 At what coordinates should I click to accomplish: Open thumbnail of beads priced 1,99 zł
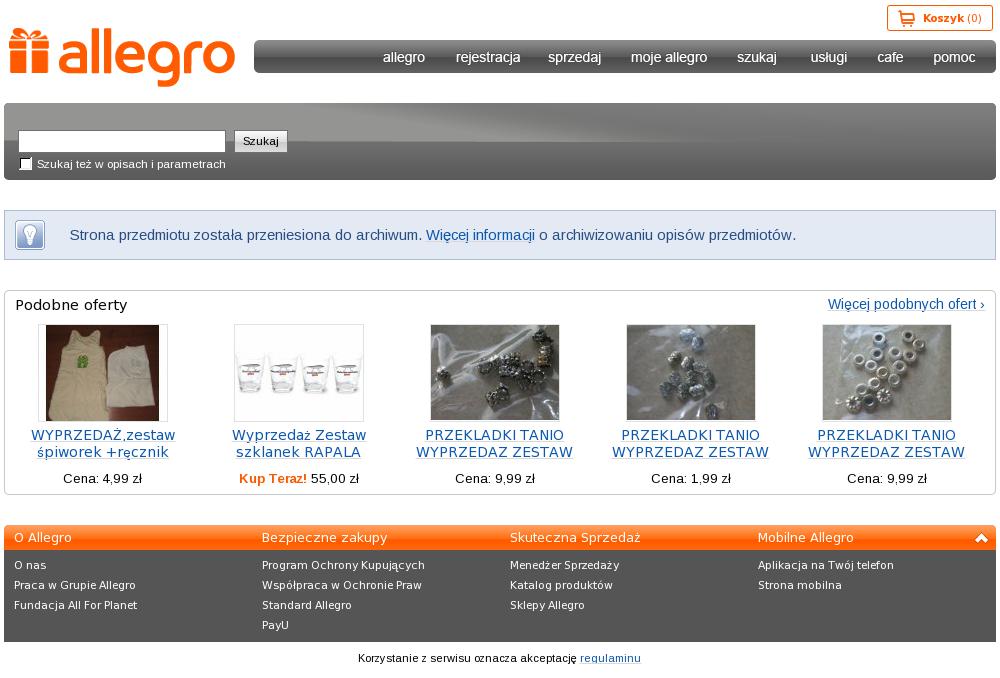point(691,372)
